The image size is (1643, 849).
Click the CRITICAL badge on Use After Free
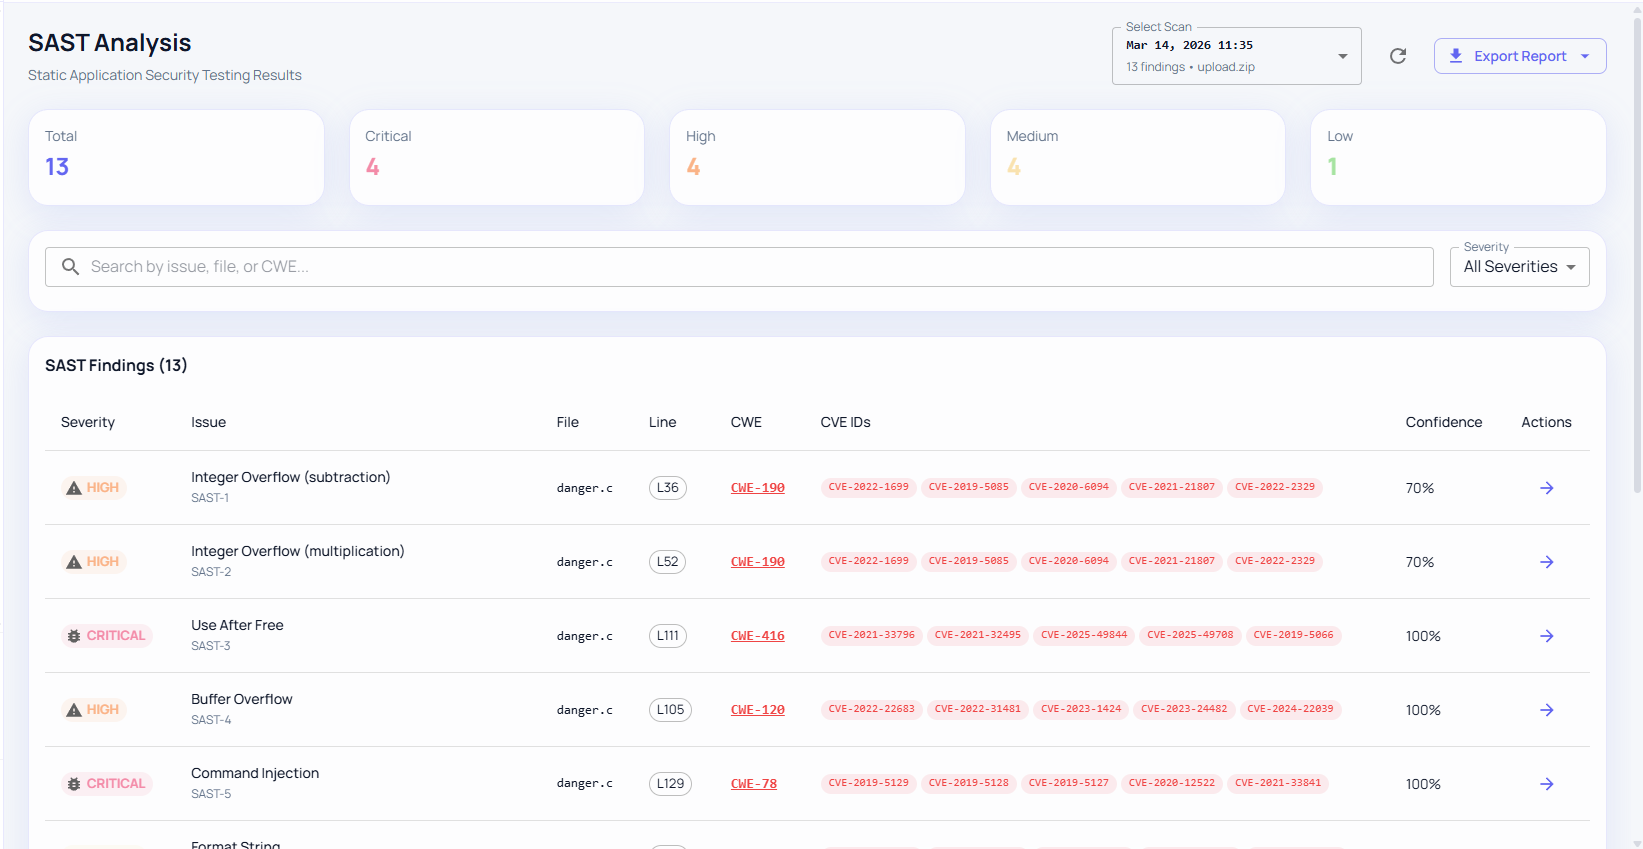(x=106, y=636)
